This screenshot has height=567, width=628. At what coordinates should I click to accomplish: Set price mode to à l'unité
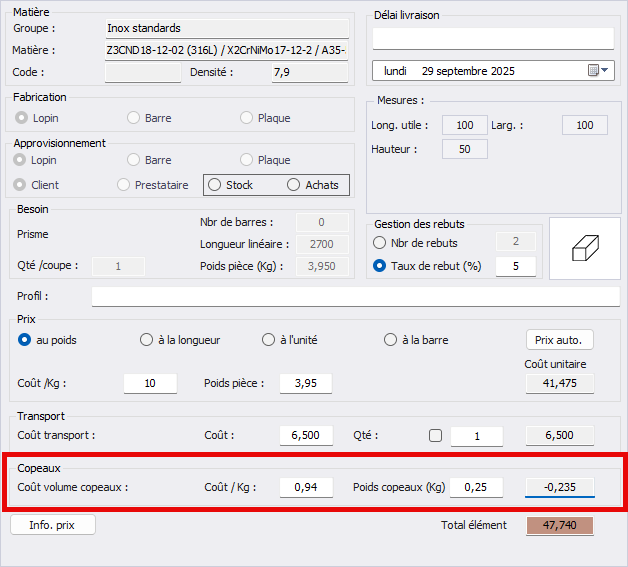pyautogui.click(x=268, y=340)
